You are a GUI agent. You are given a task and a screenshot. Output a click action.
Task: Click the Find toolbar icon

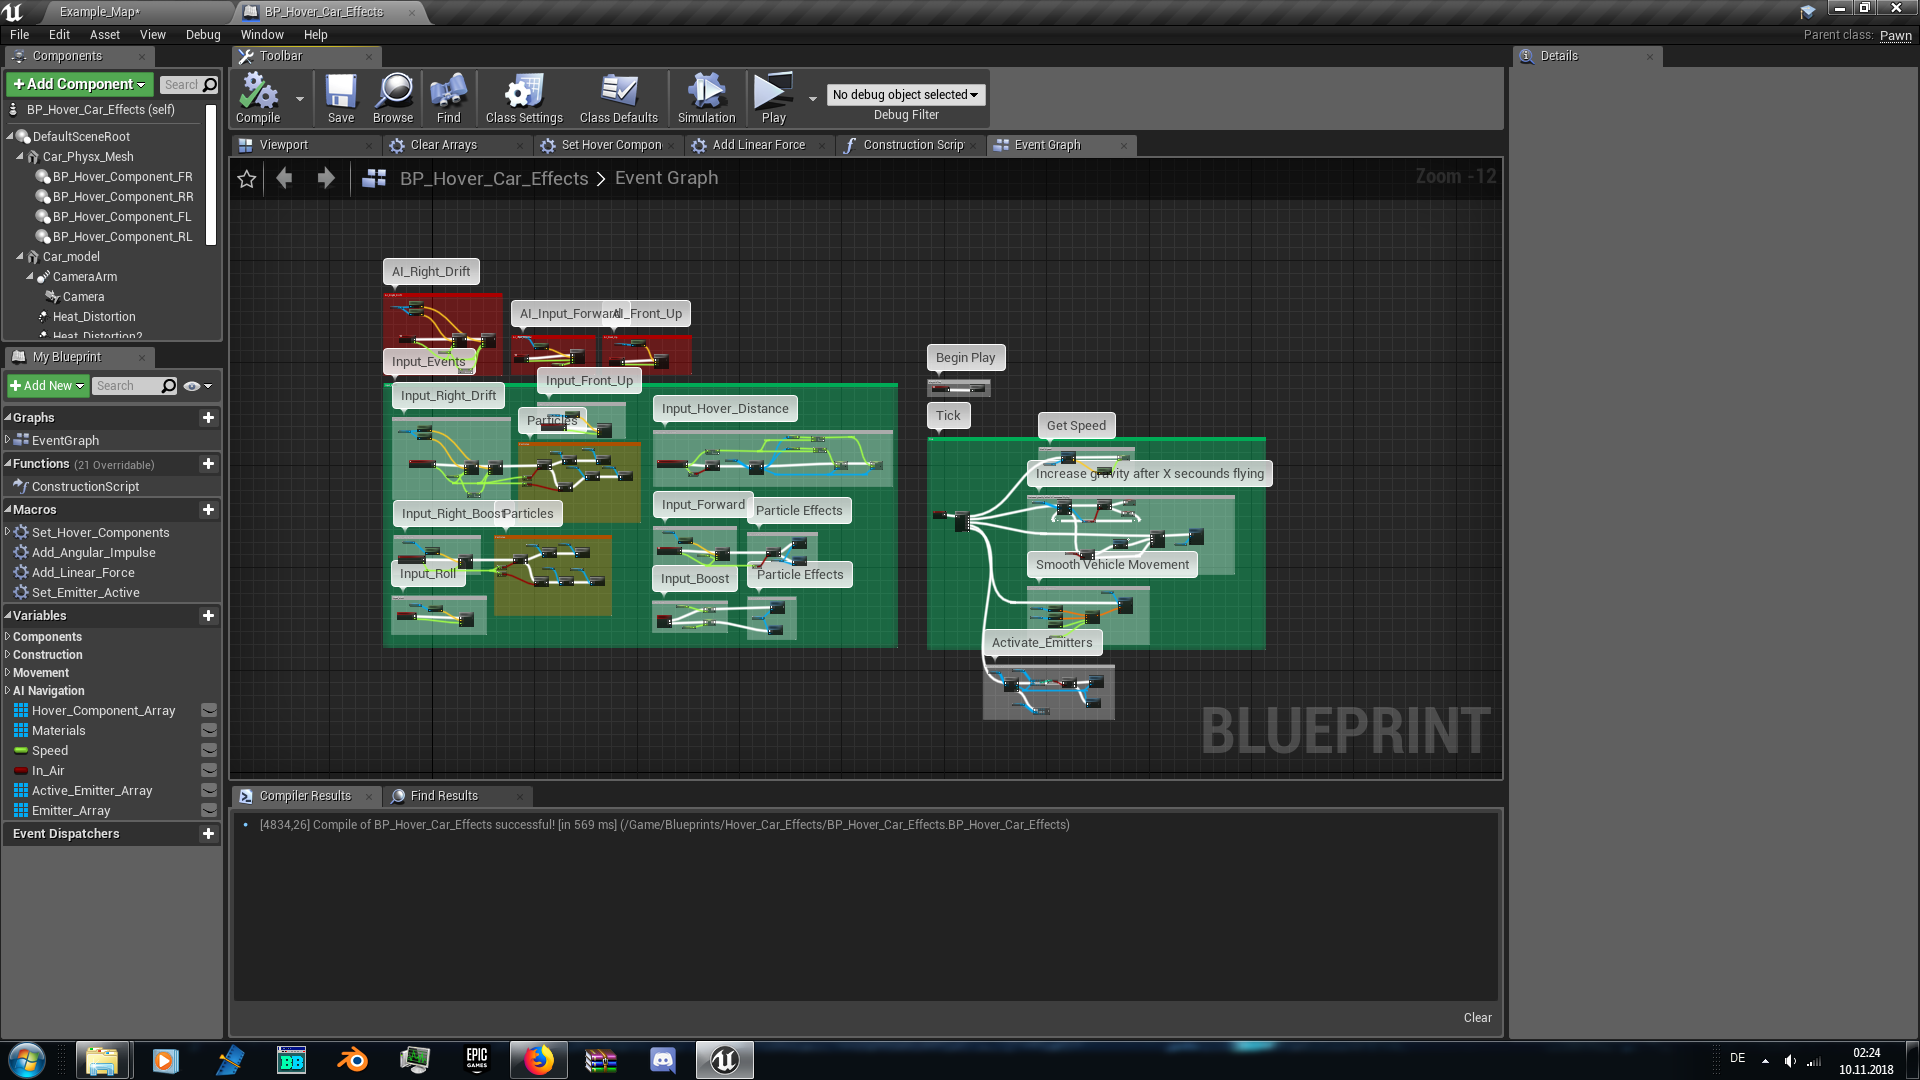(x=449, y=98)
